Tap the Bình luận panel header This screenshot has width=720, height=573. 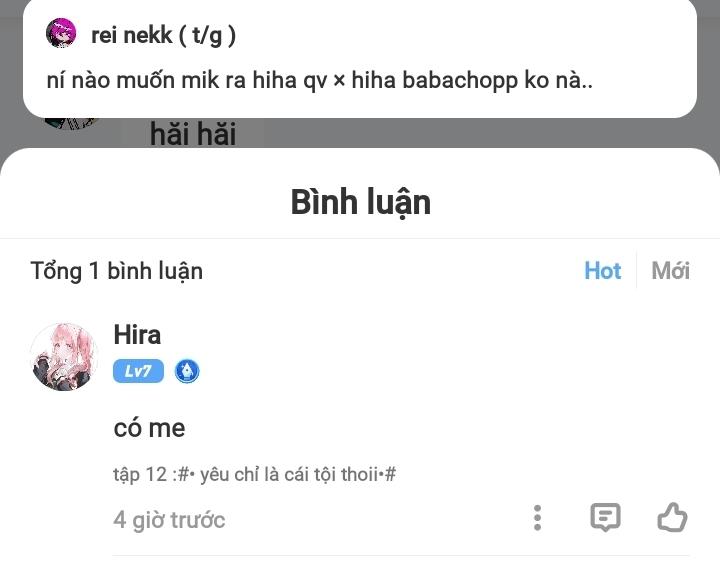360,202
